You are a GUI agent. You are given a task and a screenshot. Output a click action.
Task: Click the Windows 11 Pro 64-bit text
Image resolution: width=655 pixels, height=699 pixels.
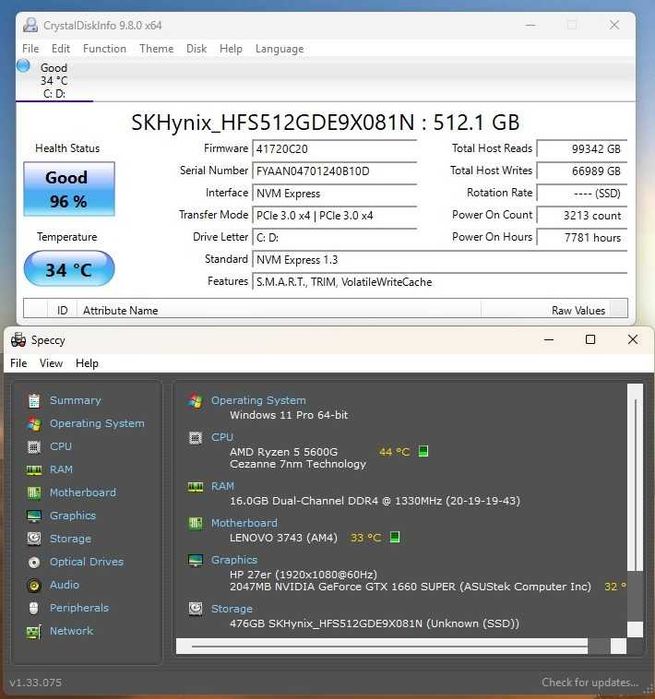tap(288, 415)
